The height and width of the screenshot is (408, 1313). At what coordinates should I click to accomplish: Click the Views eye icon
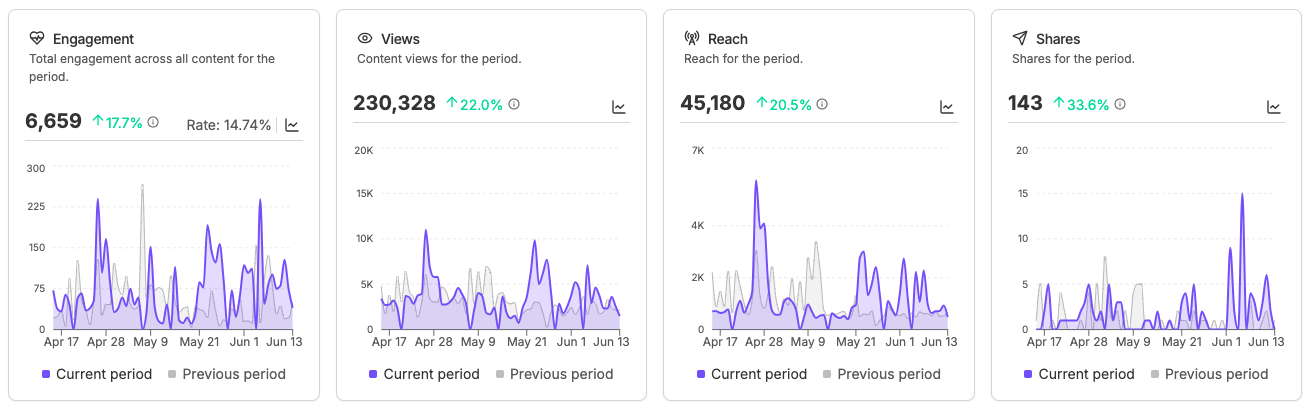(x=365, y=39)
